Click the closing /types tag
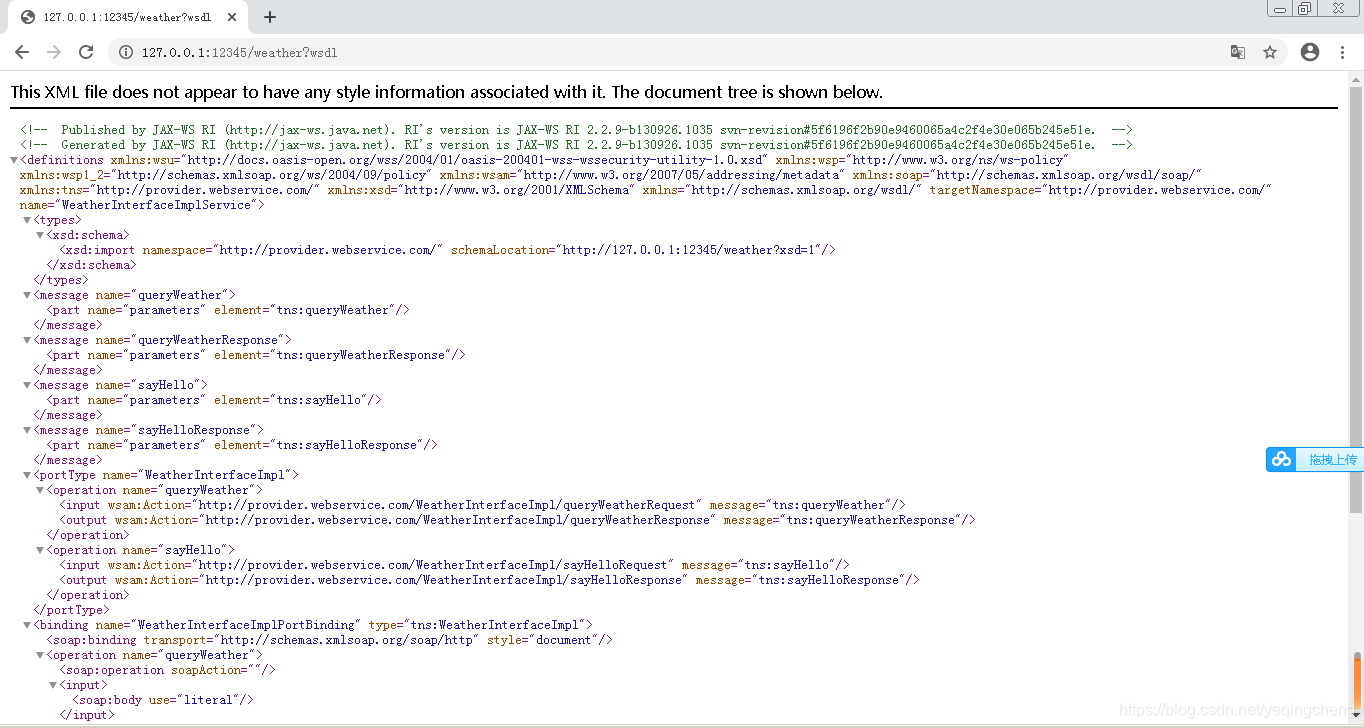The height and width of the screenshot is (728, 1364). point(61,280)
